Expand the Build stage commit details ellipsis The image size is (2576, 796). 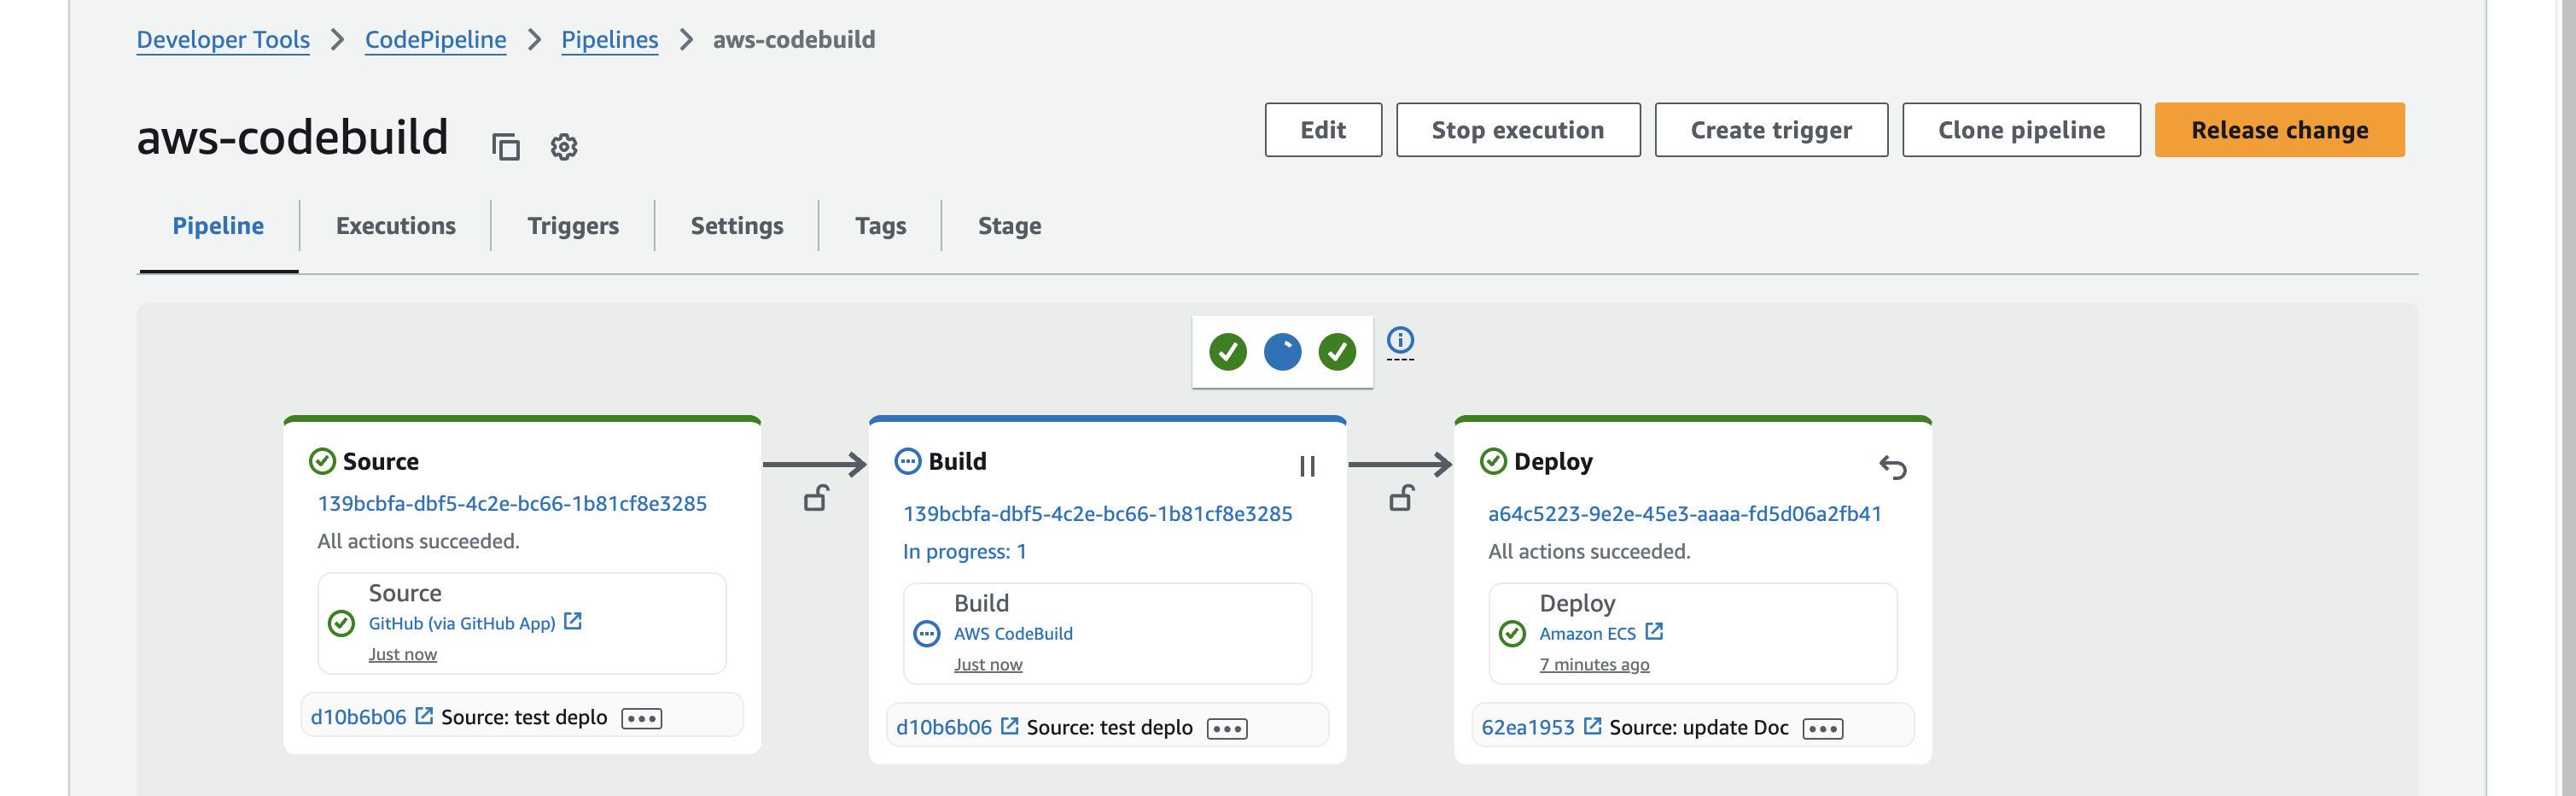[1227, 728]
